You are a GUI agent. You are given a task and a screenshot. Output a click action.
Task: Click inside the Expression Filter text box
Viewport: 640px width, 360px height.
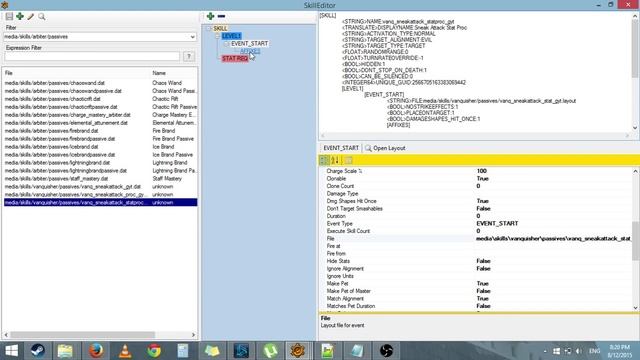coord(92,56)
